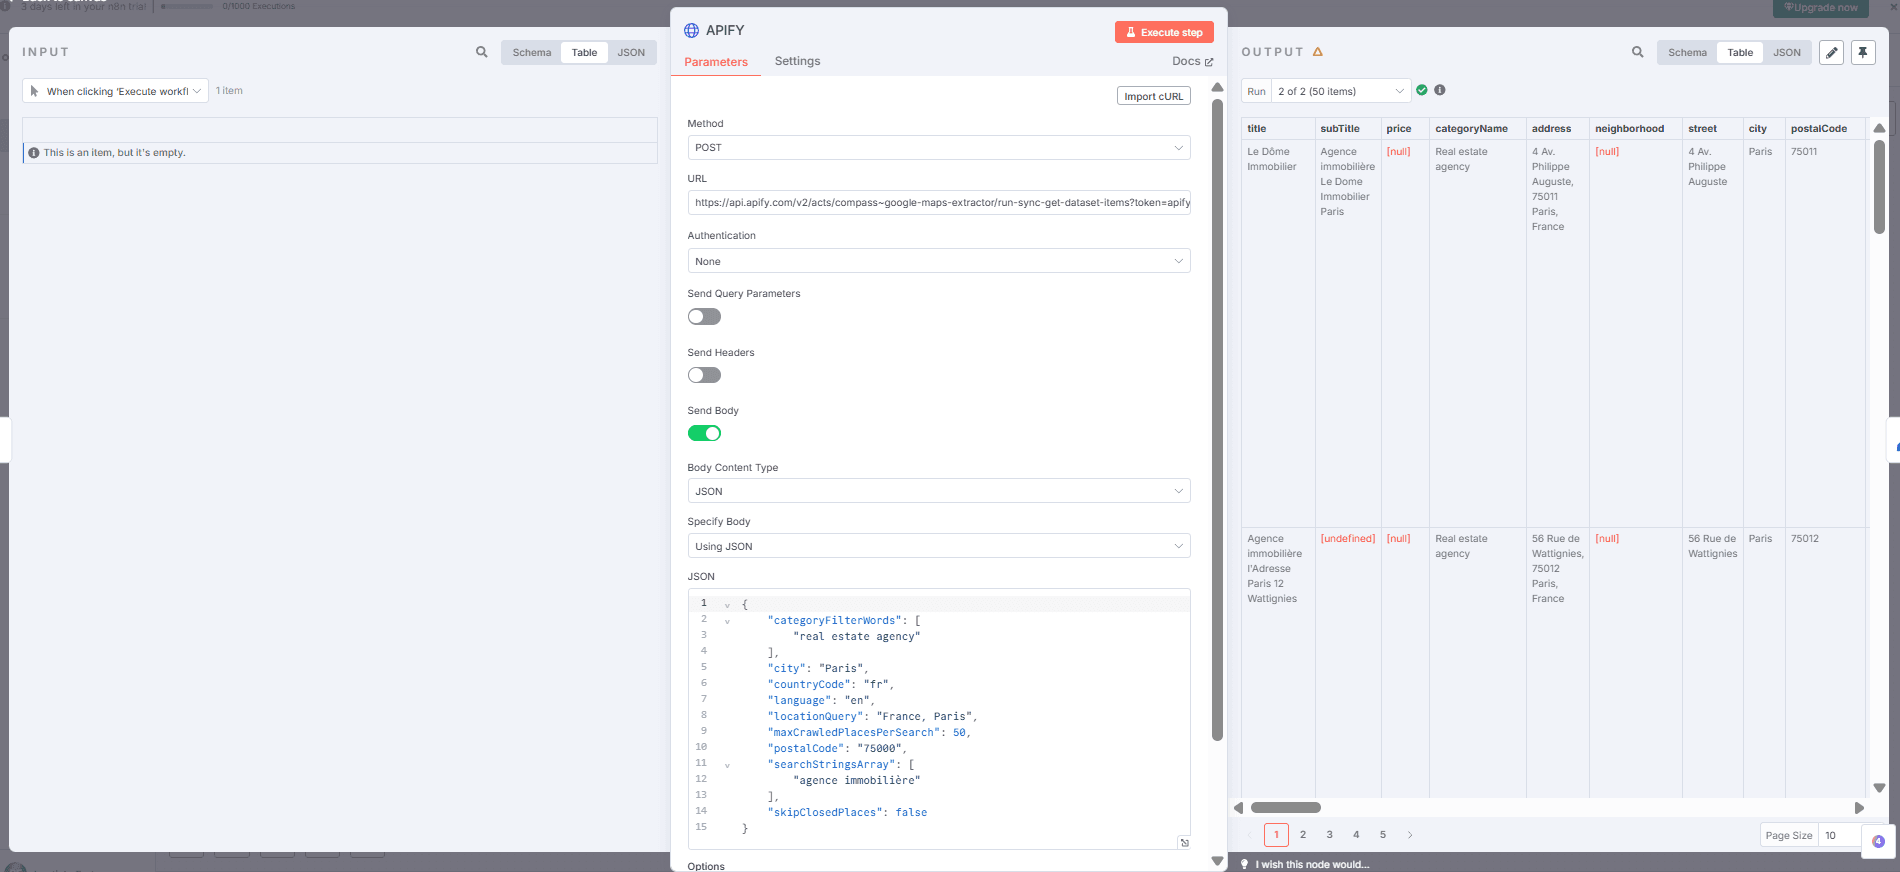Viewport: 1900px width, 872px height.
Task: Click the previous page arrow in pagination
Action: click(1250, 835)
